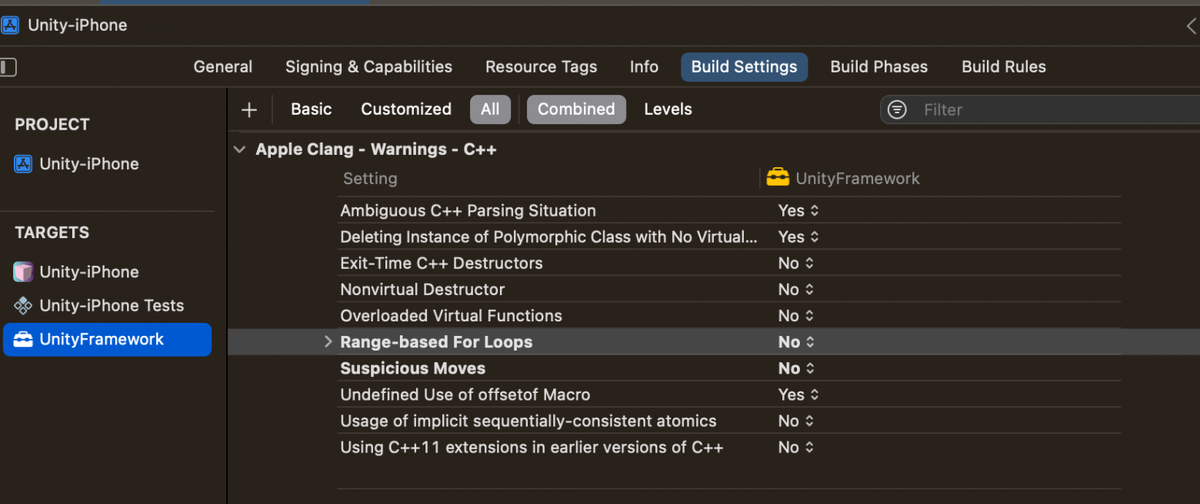Expand the Range-based For Loops setting
The height and width of the screenshot is (504, 1200).
click(327, 342)
